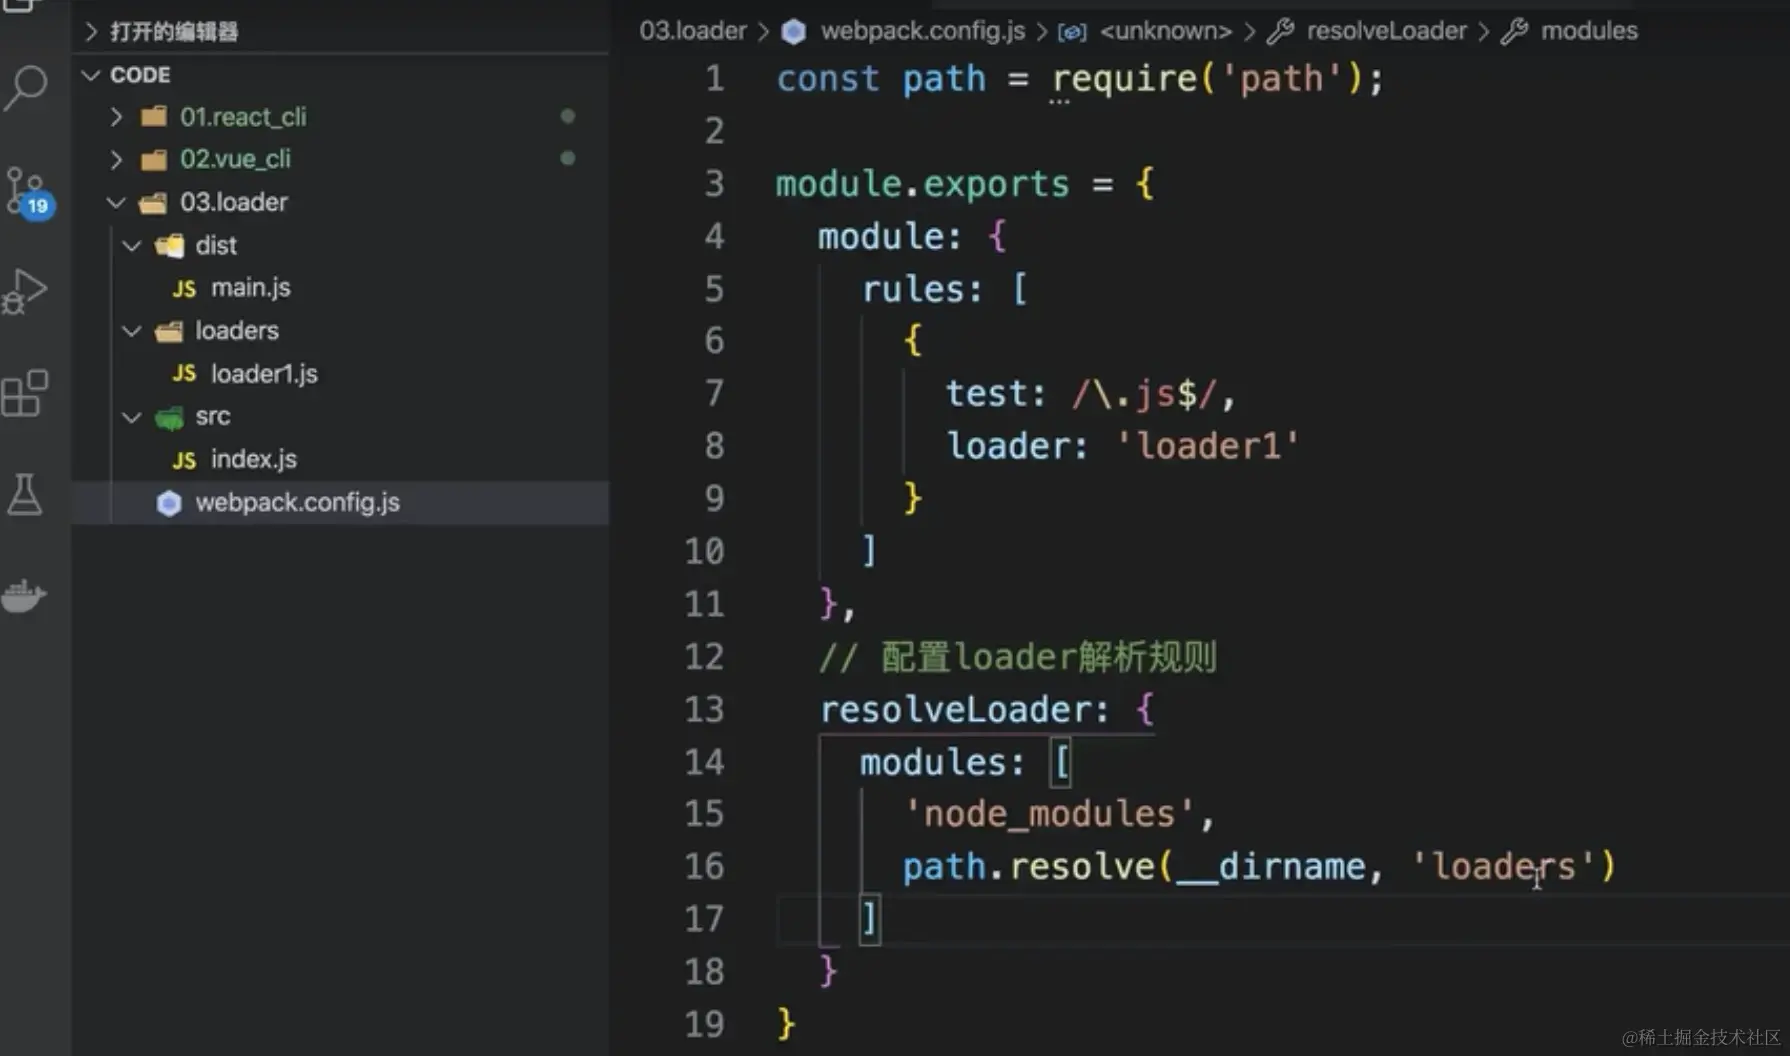The image size is (1790, 1056).
Task: Click the modified dot on 01.react_cli row
Action: 568,116
